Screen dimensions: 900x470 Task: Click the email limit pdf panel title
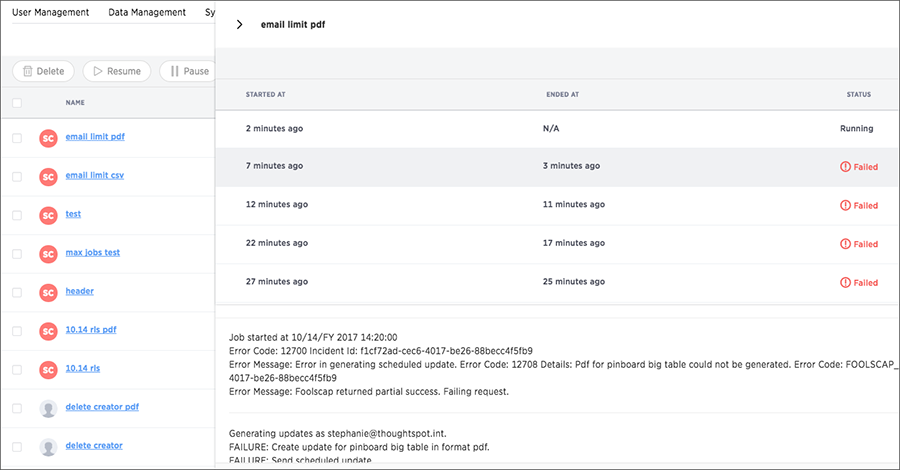(x=293, y=25)
